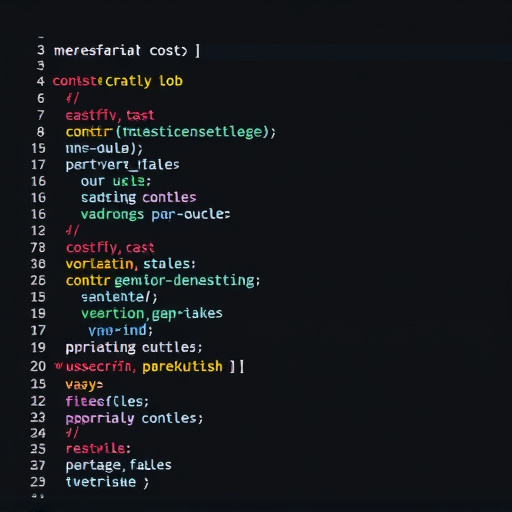512x512 pixels.
Task: Click gutter line number 20
Action: point(38,366)
